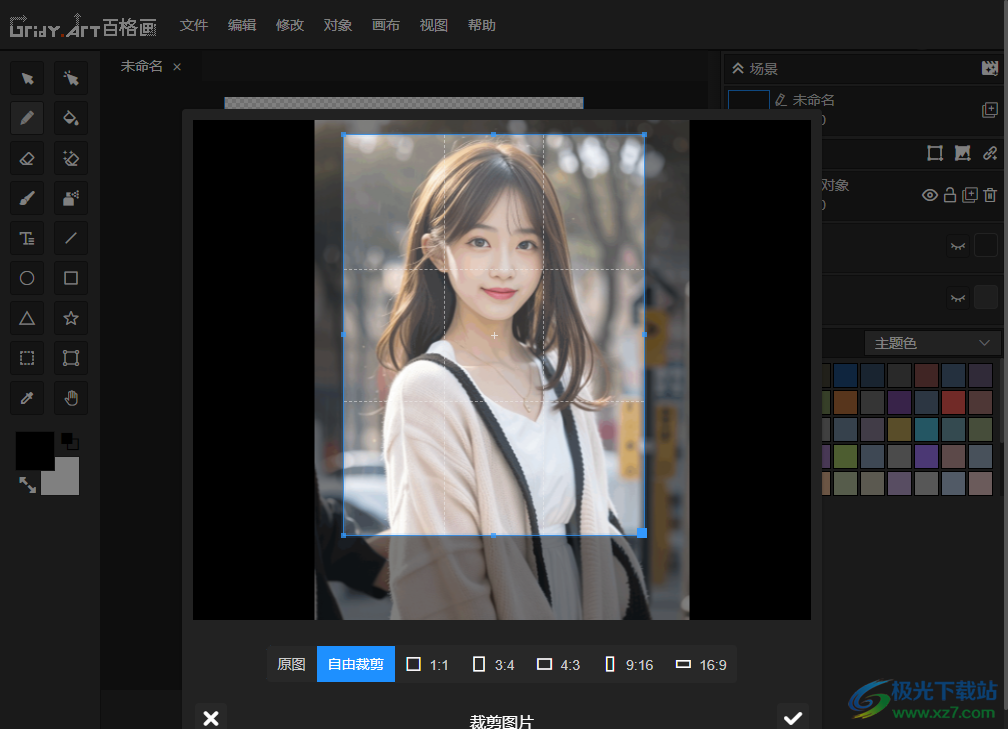Toggle the object's eye visibility icon
Image resolution: width=1008 pixels, height=729 pixels.
tap(930, 195)
